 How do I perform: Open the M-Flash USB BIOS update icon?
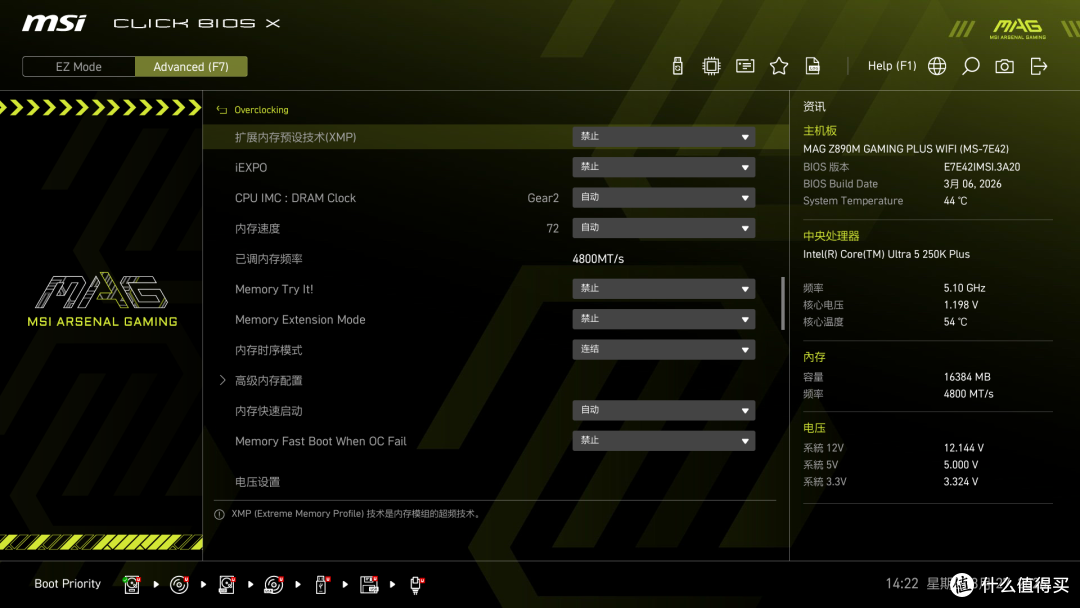pyautogui.click(x=677, y=66)
